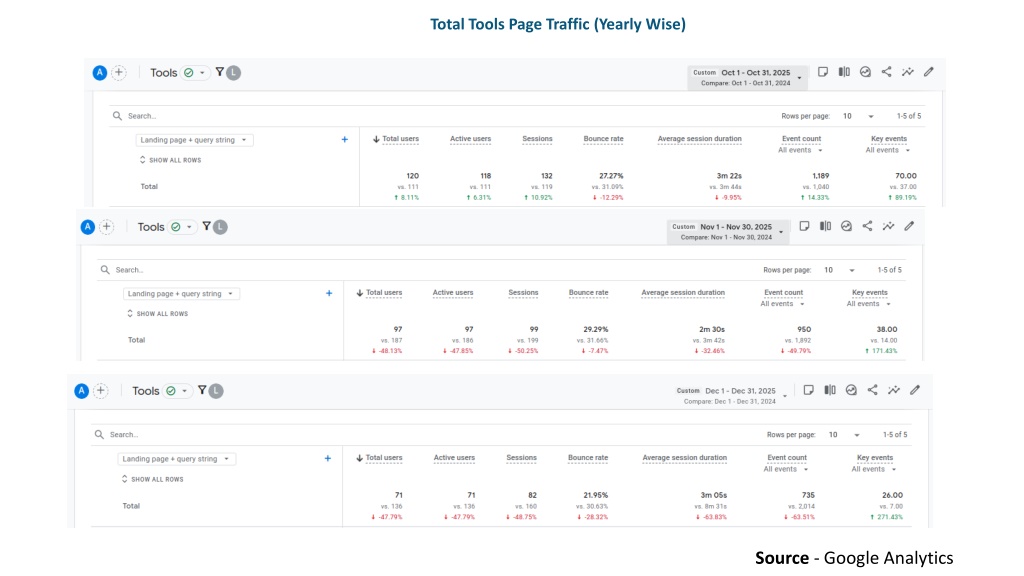Click the edit pencil icon in the November report
The width and height of the screenshot is (1024, 576).
(x=909, y=226)
